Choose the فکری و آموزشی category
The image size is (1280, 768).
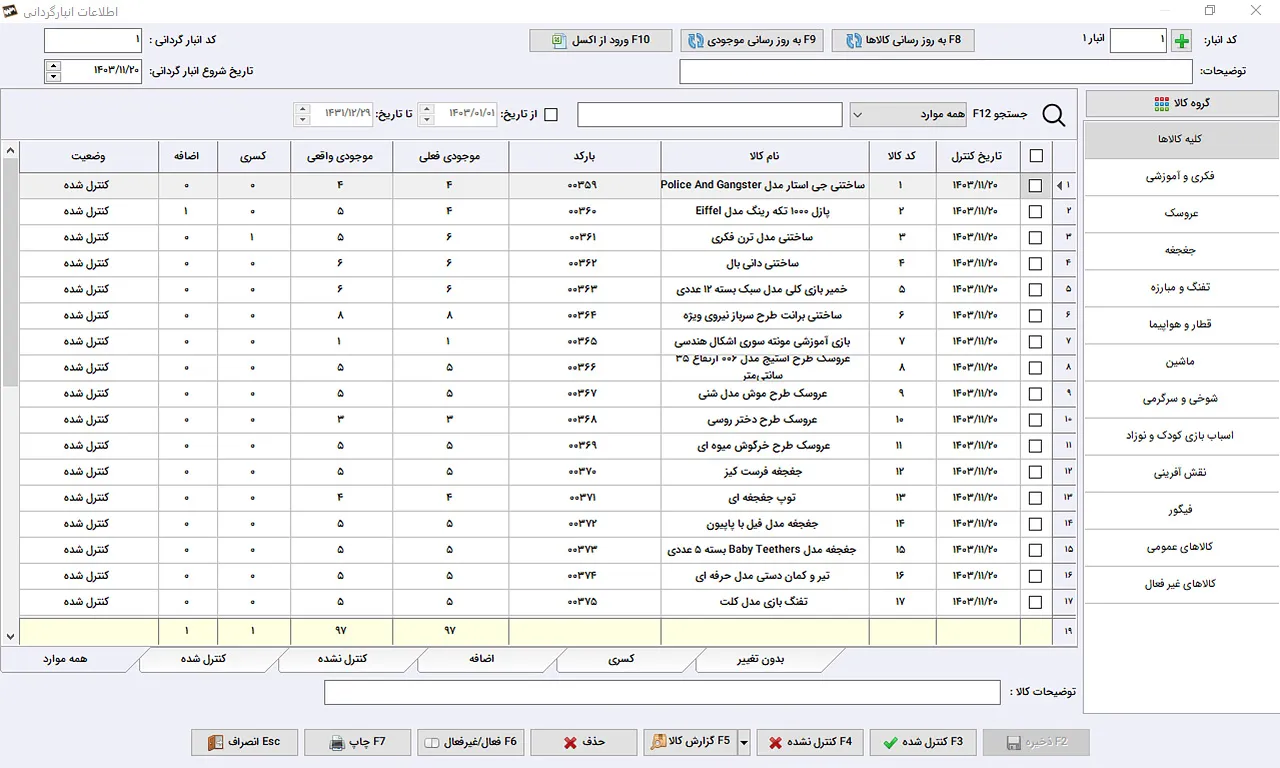point(1182,177)
